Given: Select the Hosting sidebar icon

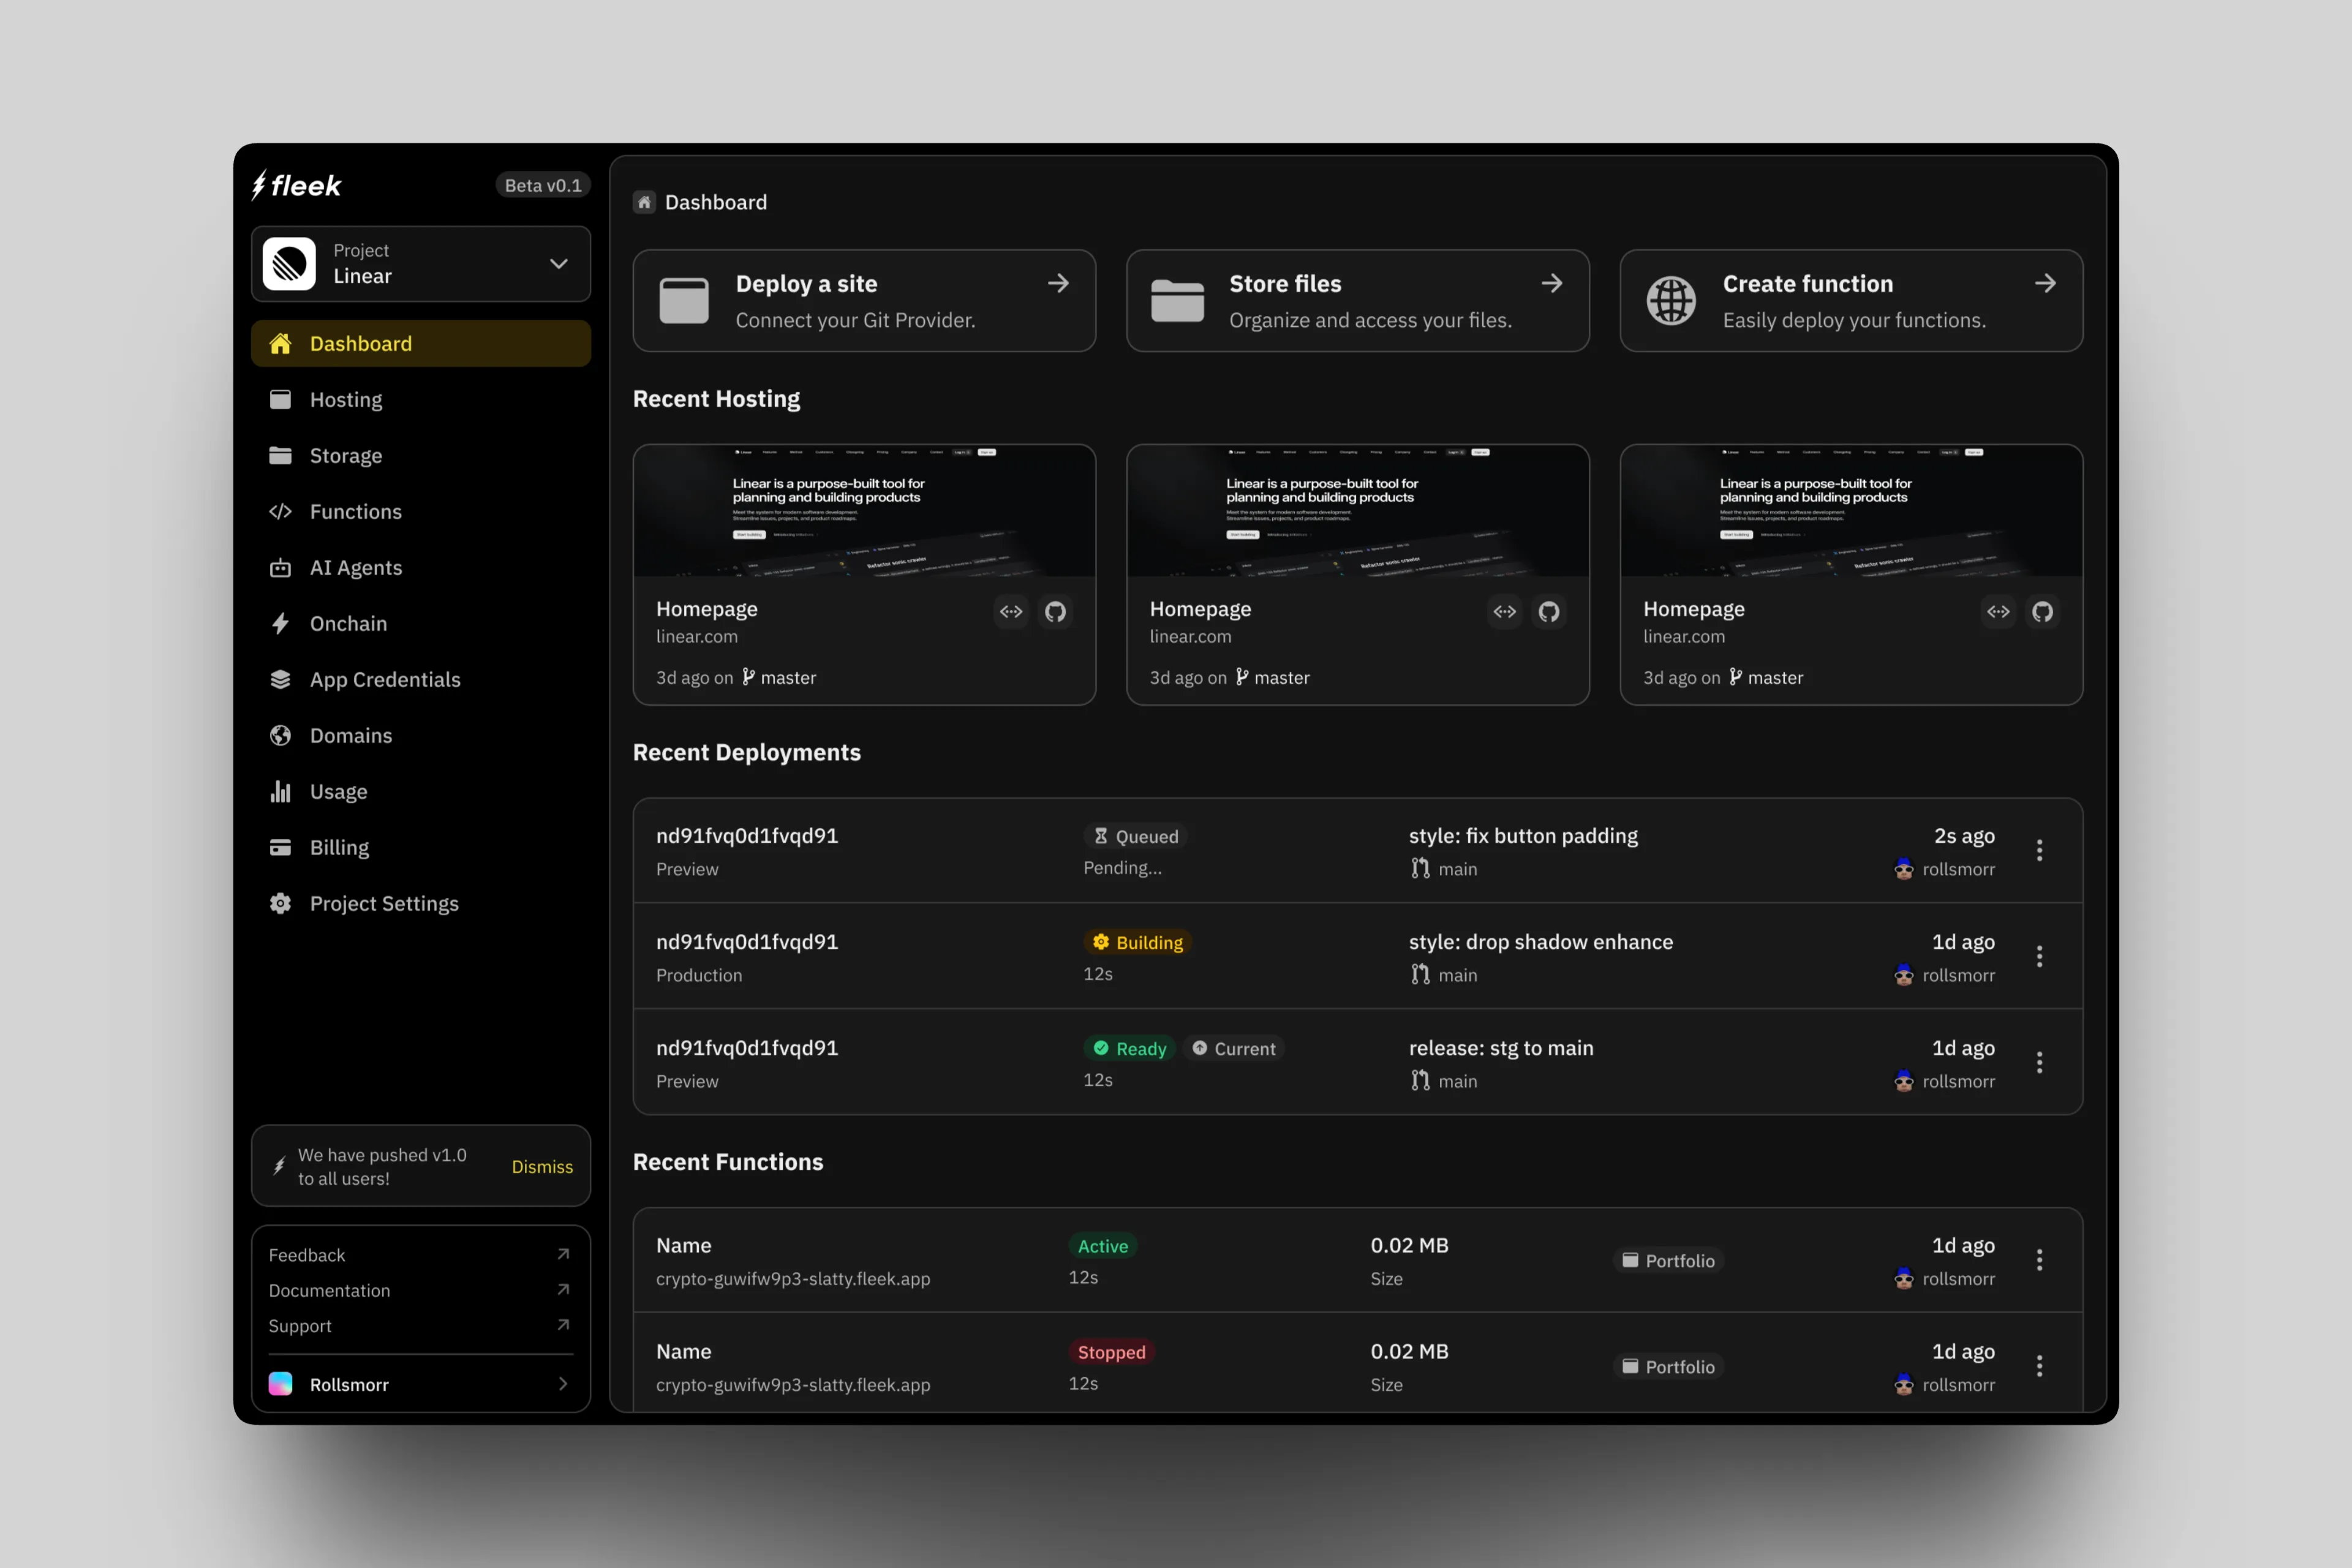Looking at the screenshot, I should [x=281, y=399].
